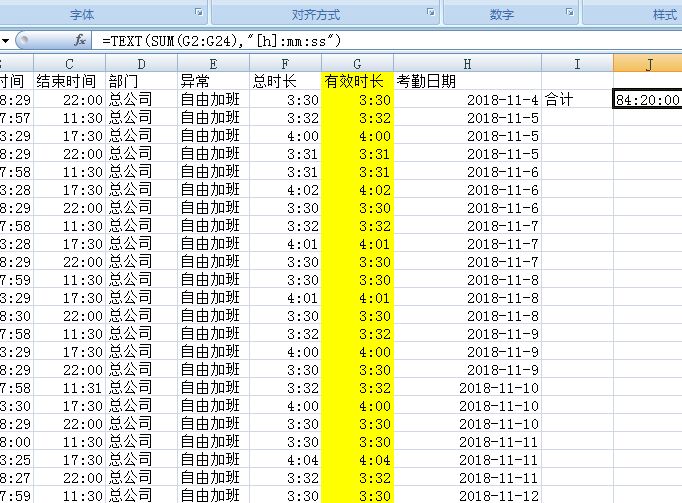Select column I header

tap(577, 64)
